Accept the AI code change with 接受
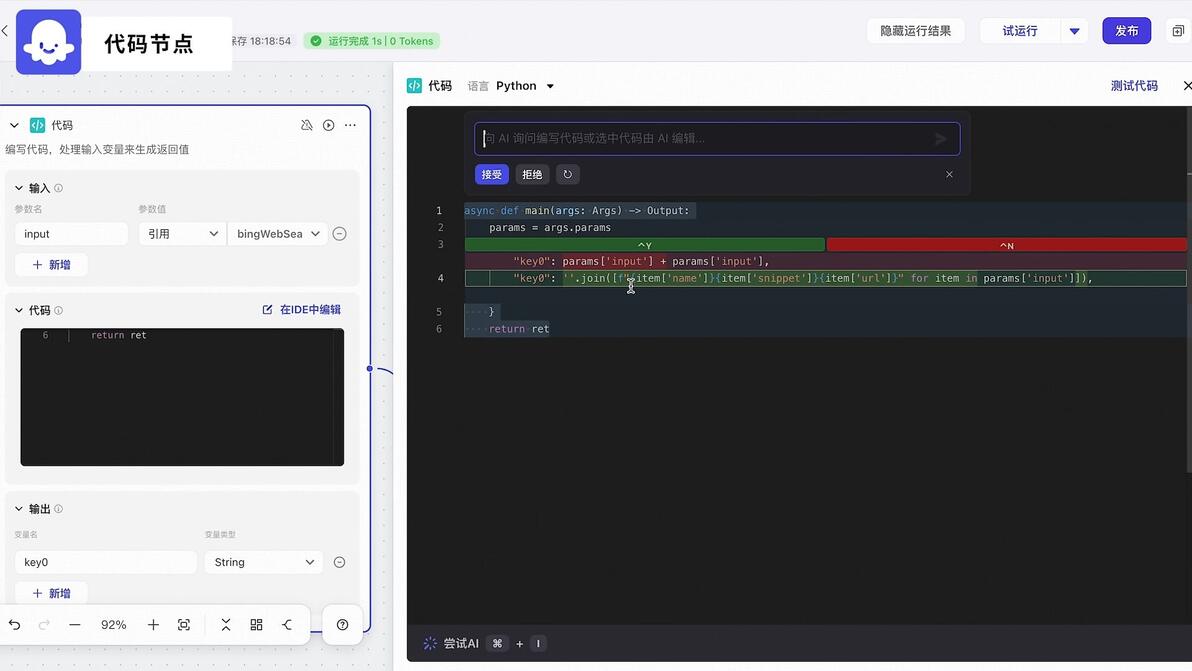Viewport: 1192px width, 671px height. pyautogui.click(x=492, y=175)
